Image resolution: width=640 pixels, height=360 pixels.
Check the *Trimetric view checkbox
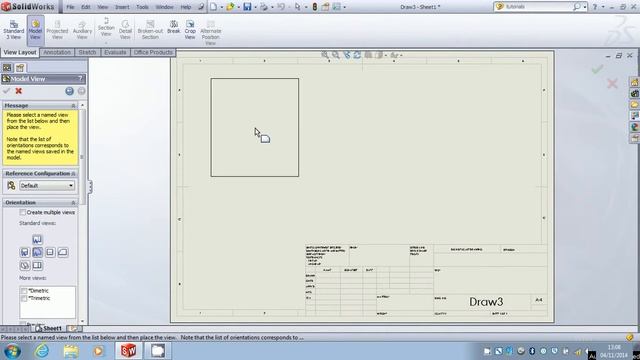click(x=24, y=298)
